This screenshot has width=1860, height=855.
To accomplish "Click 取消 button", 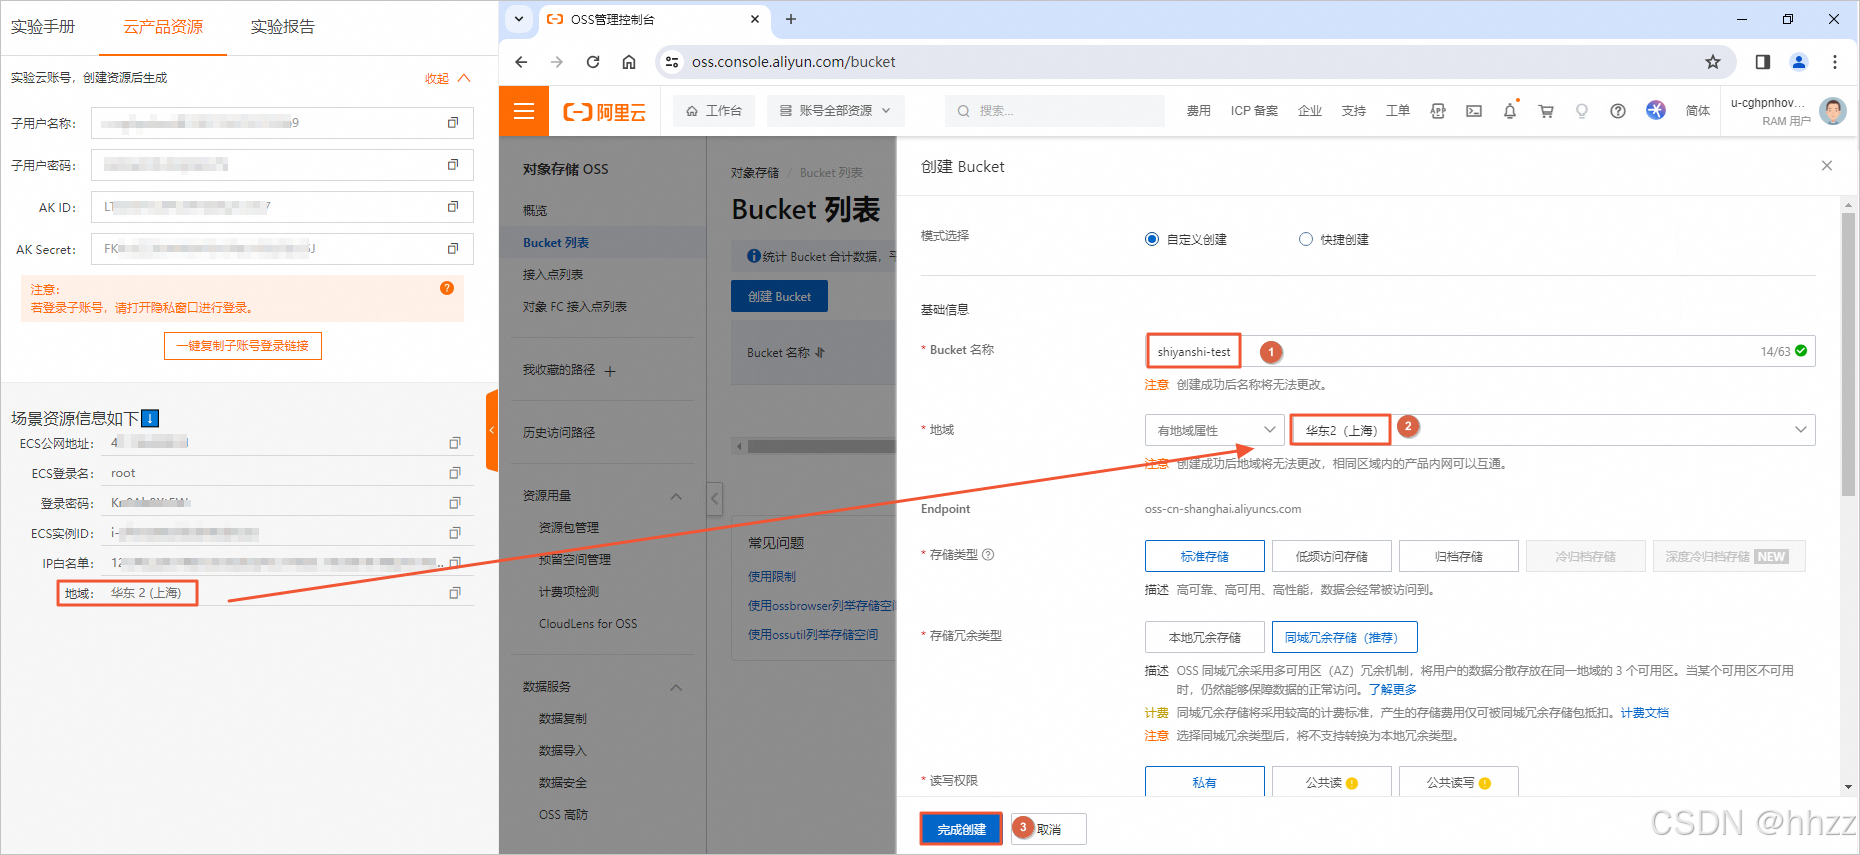I will pyautogui.click(x=1049, y=829).
